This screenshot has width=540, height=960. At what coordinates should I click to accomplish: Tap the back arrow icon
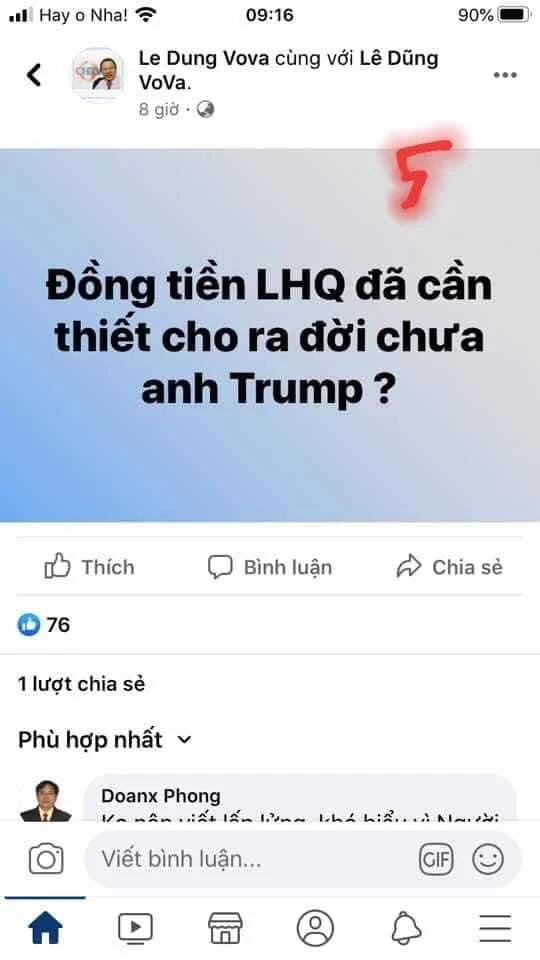click(34, 75)
